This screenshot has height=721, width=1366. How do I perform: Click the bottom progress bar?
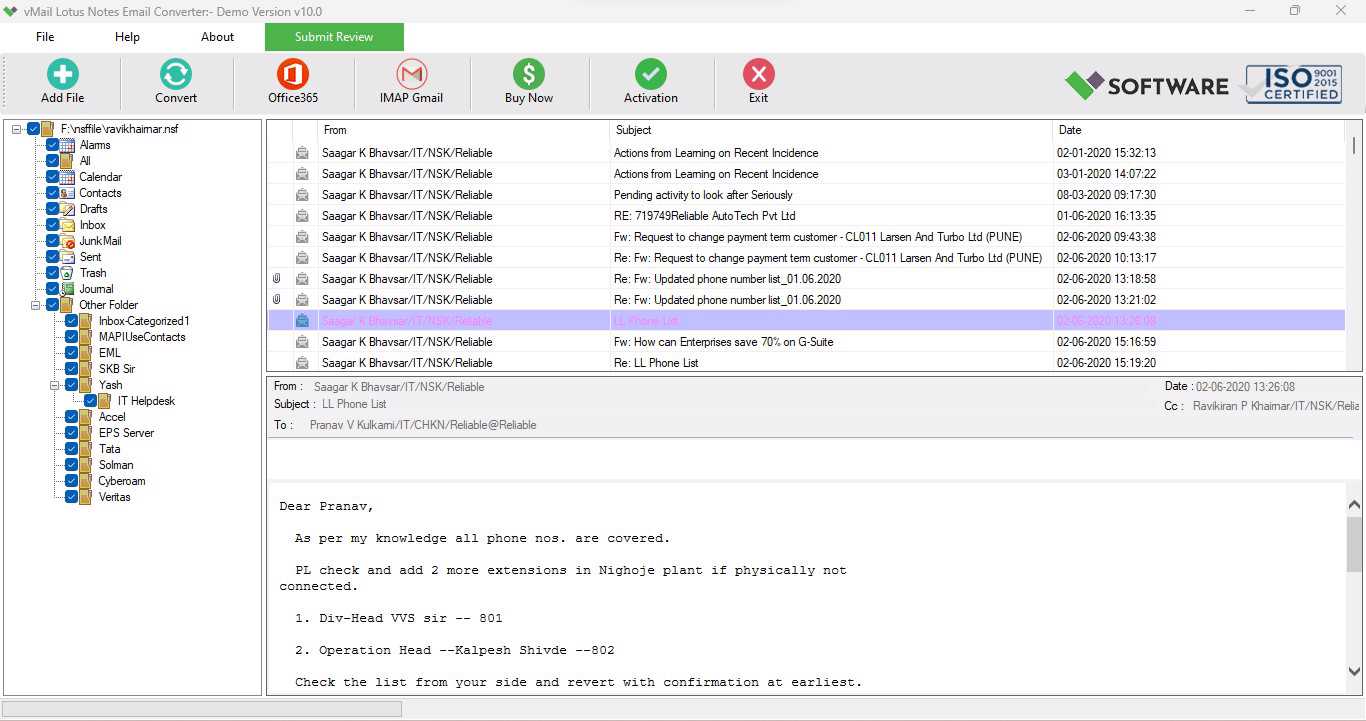(x=202, y=709)
